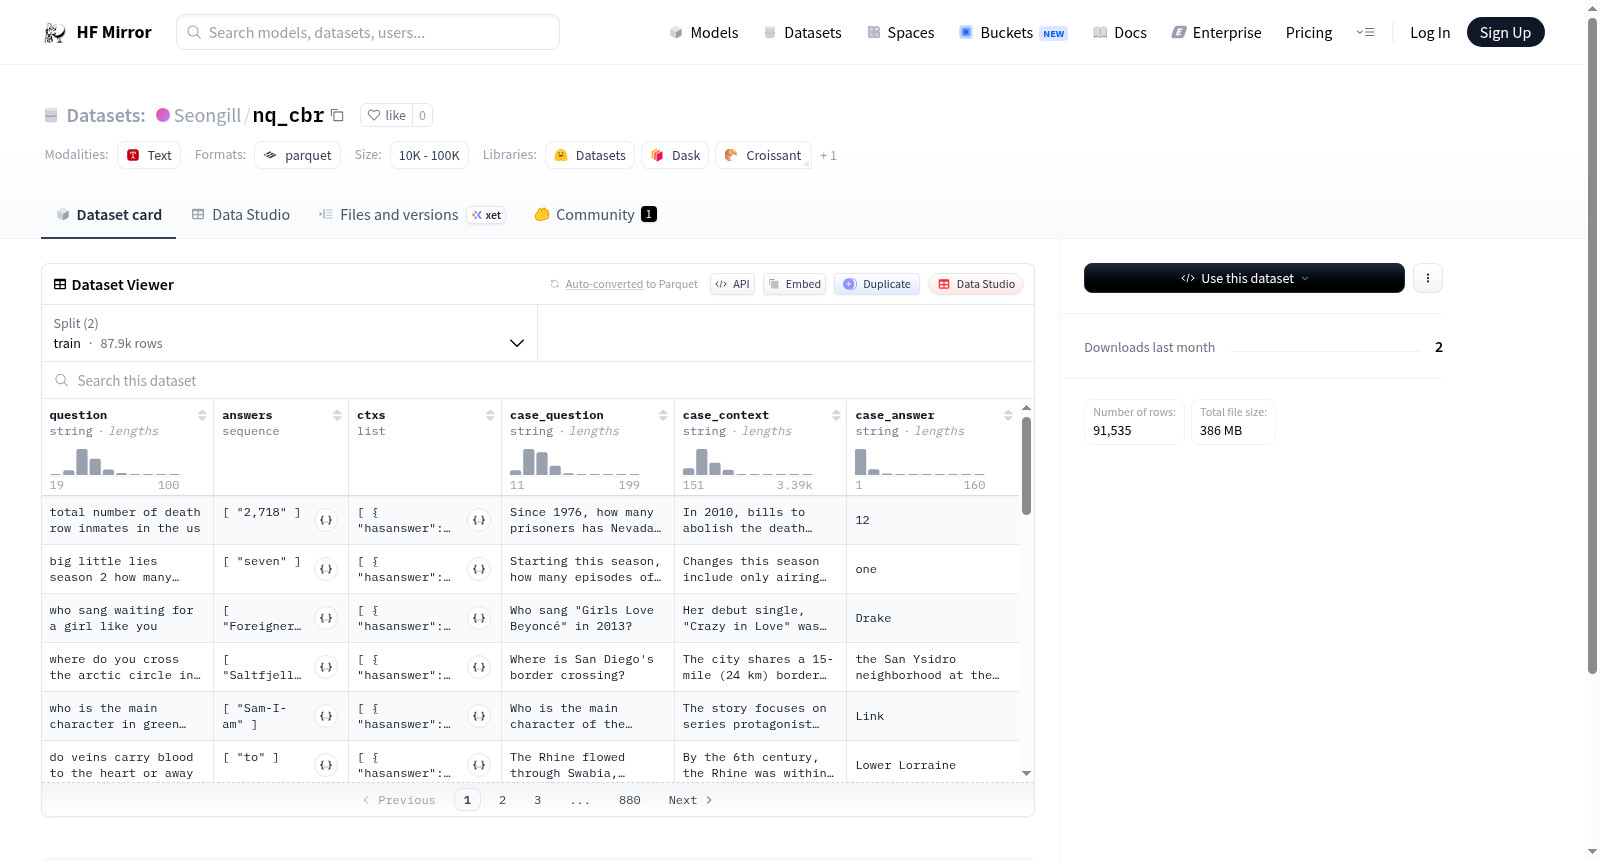Expand JSON for answers "seven" cell
1600x861 pixels.
326,569
